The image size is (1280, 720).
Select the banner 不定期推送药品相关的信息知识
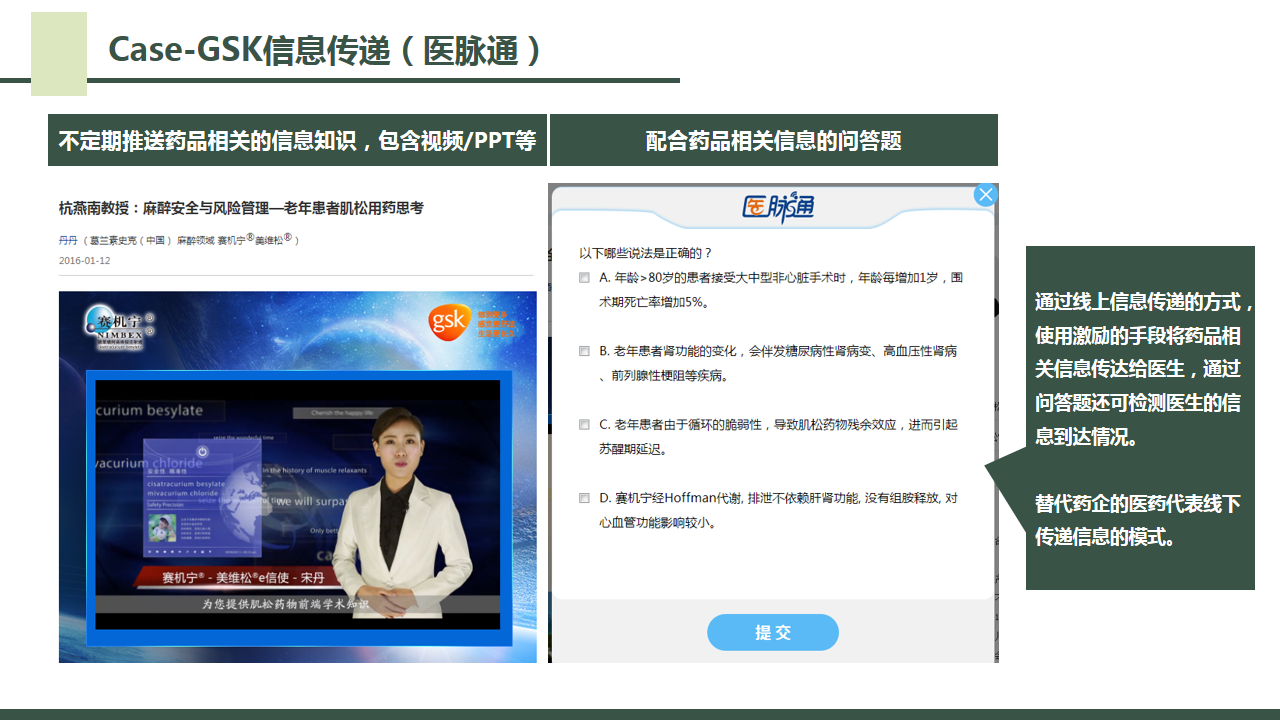coord(297,140)
